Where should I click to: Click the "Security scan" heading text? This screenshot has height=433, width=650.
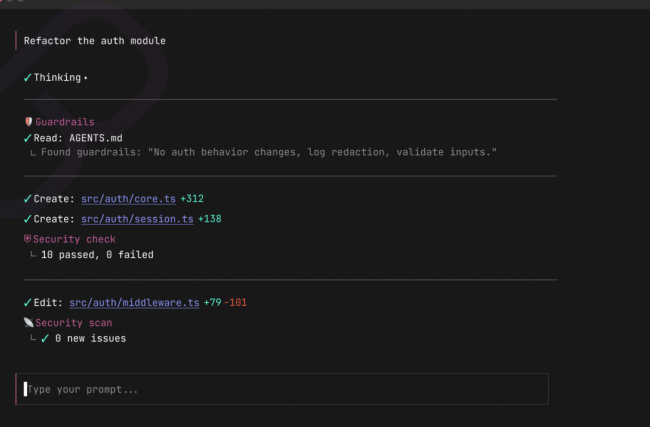(x=74, y=323)
